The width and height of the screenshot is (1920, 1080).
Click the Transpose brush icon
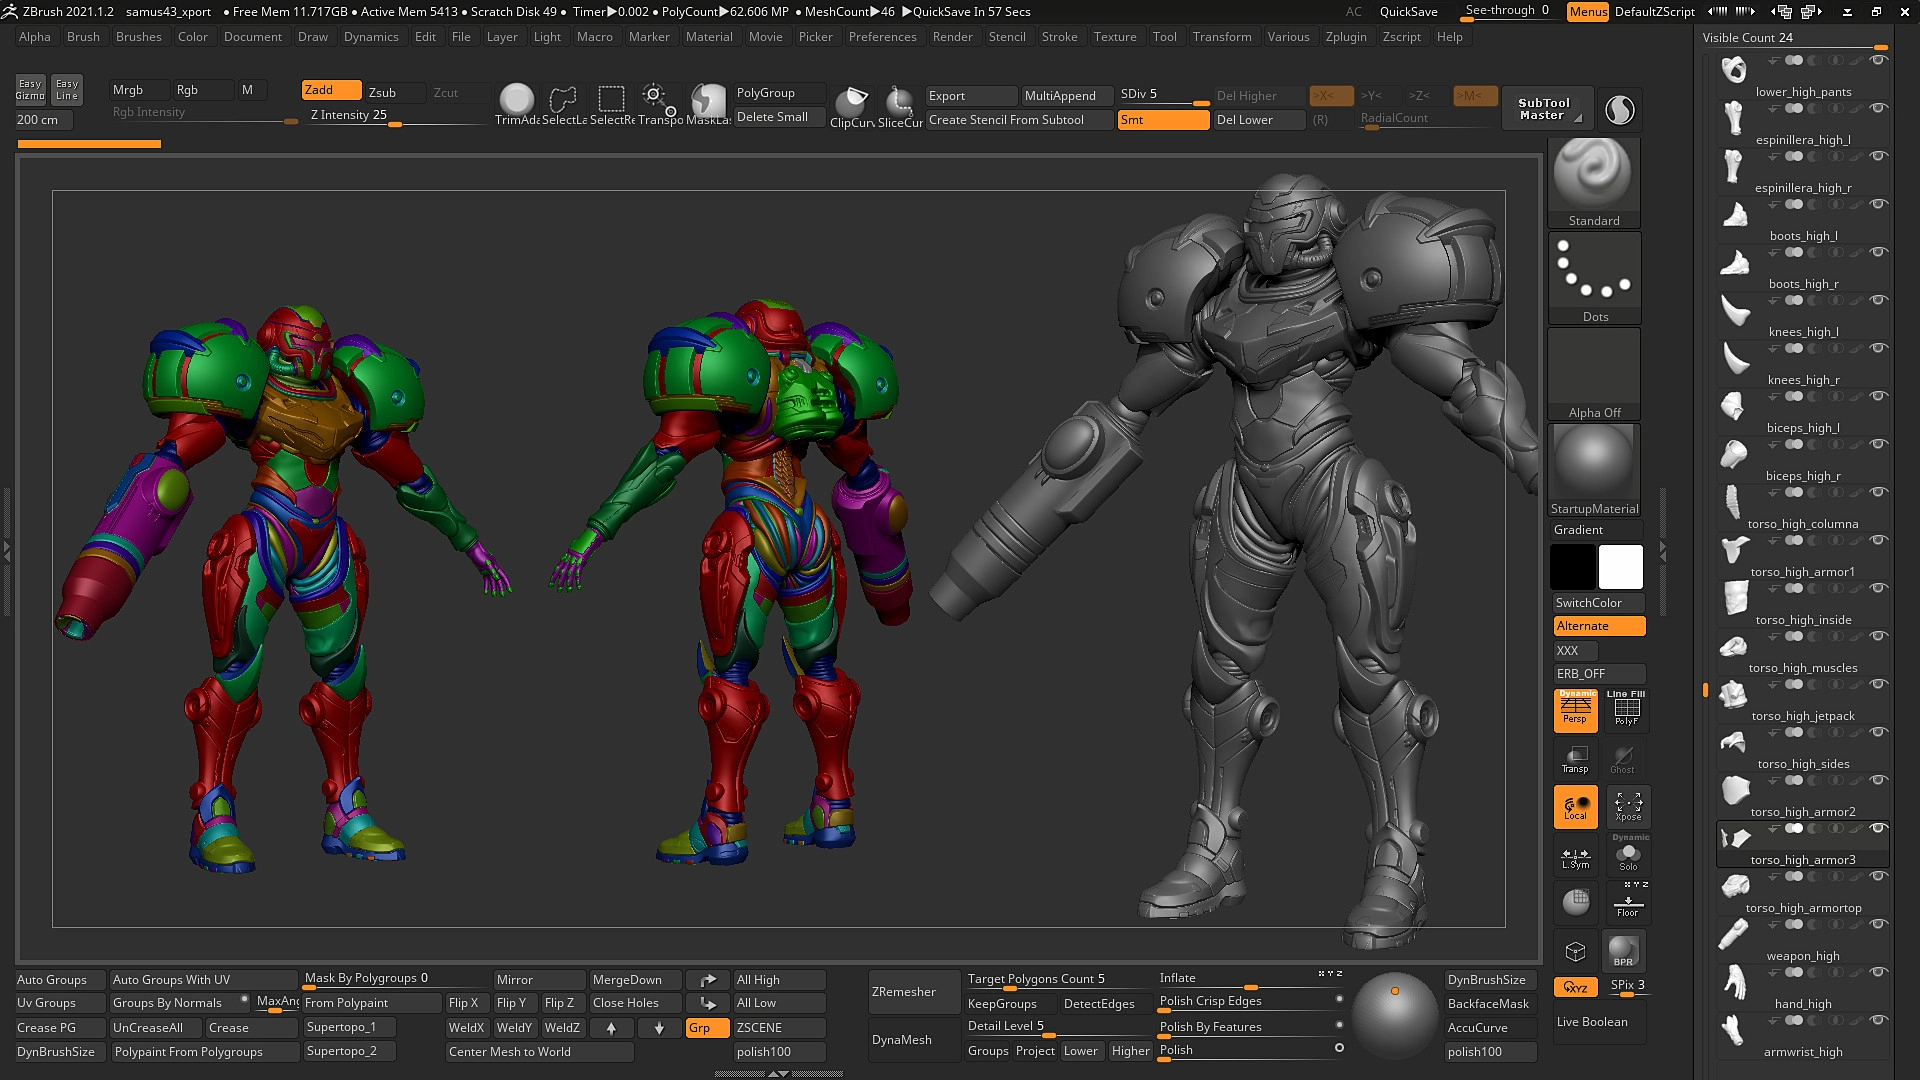(x=657, y=100)
